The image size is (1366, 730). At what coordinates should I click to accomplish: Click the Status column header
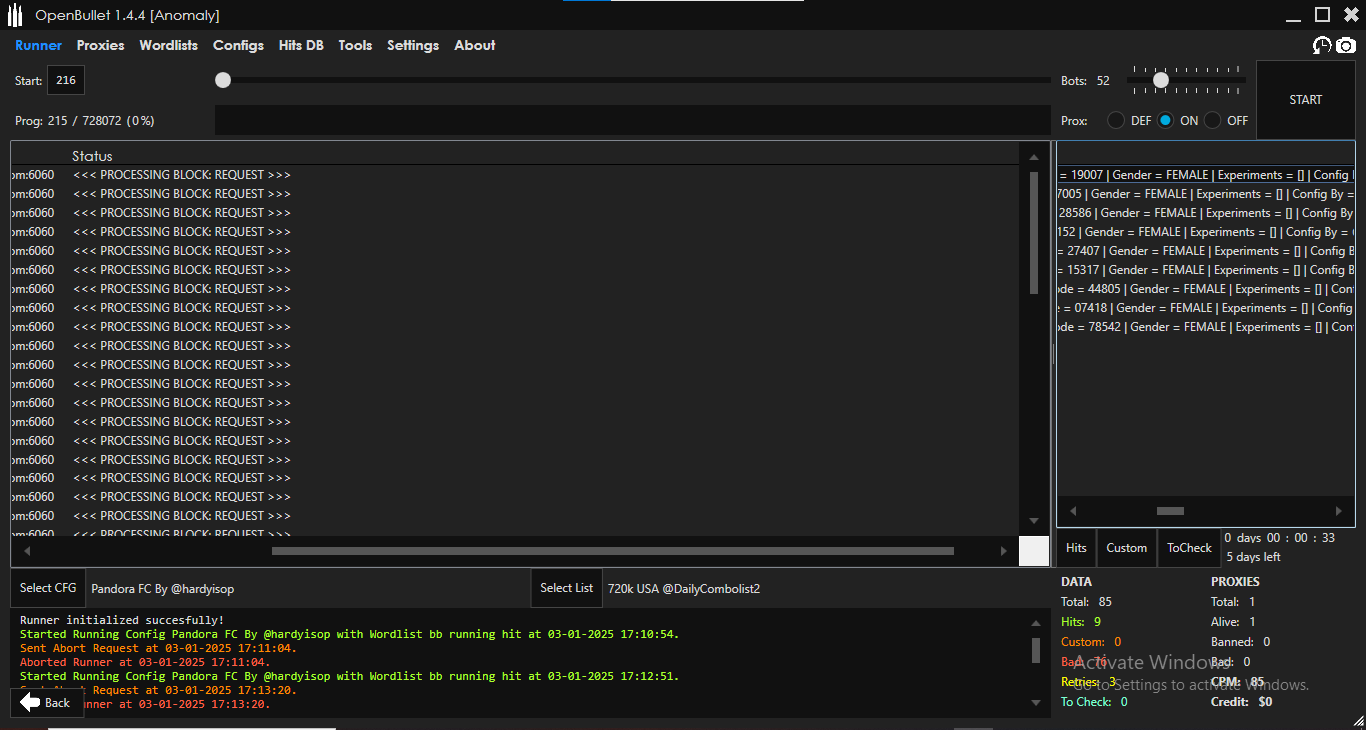[92, 156]
